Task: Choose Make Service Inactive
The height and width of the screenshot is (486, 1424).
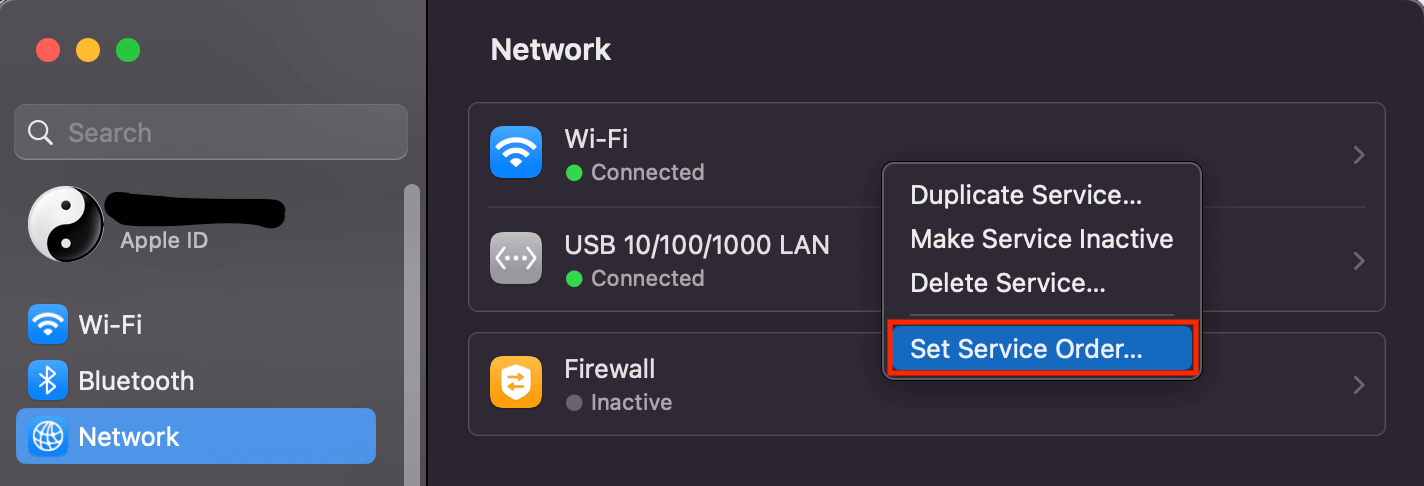Action: click(x=1041, y=239)
